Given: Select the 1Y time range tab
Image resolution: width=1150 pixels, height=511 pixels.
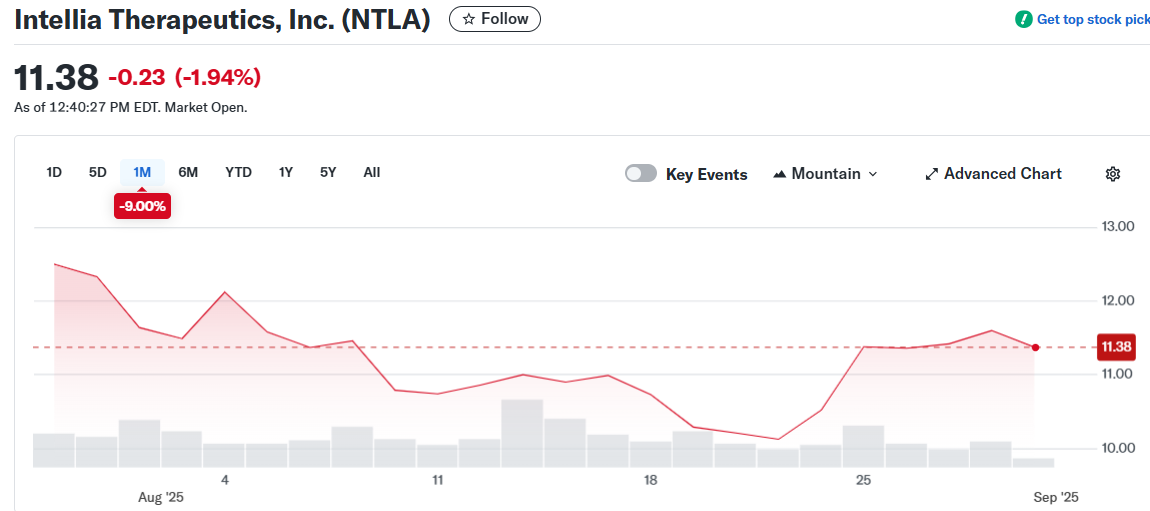Looking at the screenshot, I should click(286, 172).
